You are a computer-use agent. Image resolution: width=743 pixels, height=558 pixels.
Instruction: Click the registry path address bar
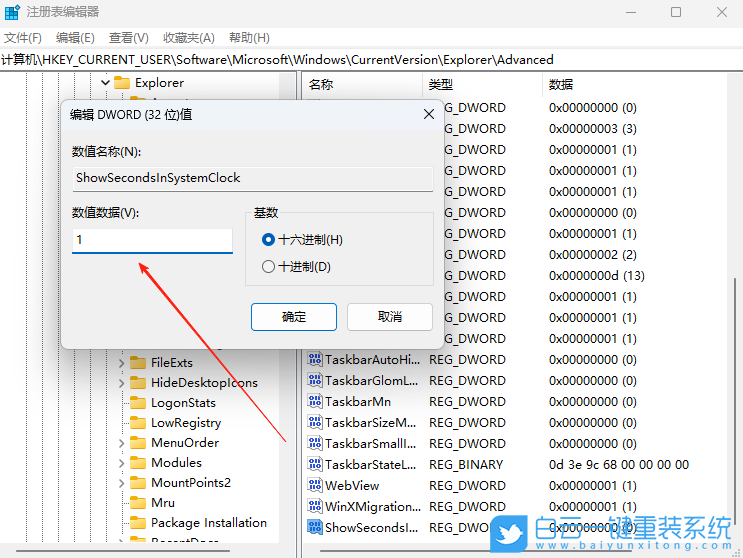[x=372, y=60]
